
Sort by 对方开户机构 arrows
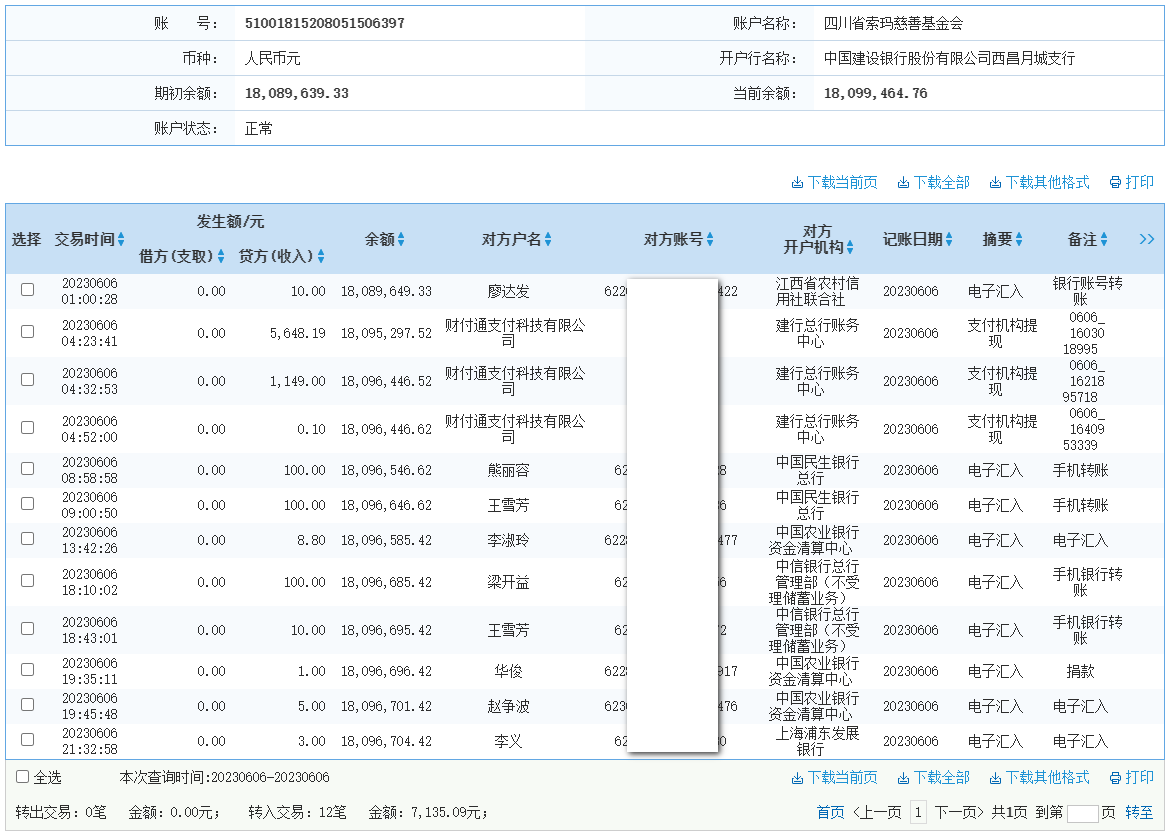click(850, 247)
